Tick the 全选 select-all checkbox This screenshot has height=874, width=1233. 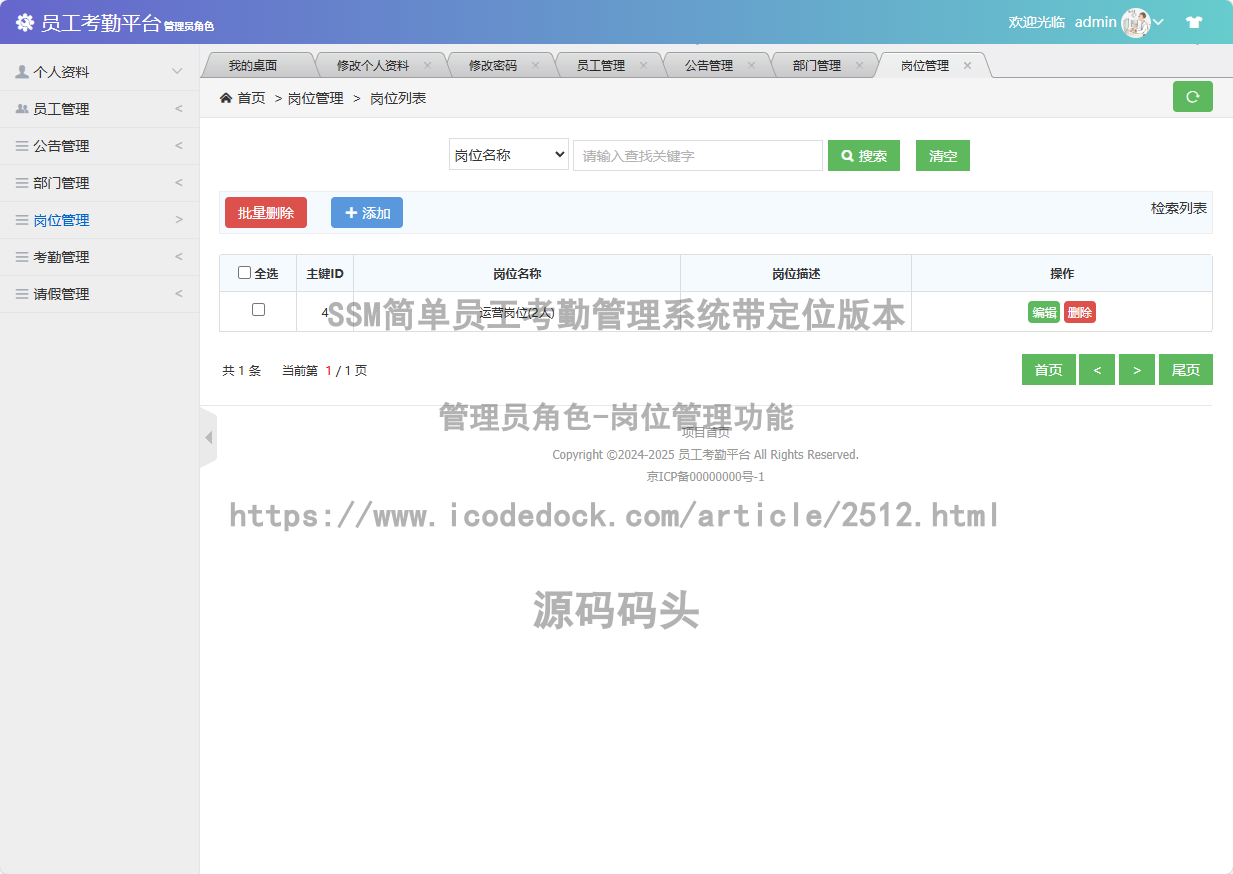pos(244,273)
